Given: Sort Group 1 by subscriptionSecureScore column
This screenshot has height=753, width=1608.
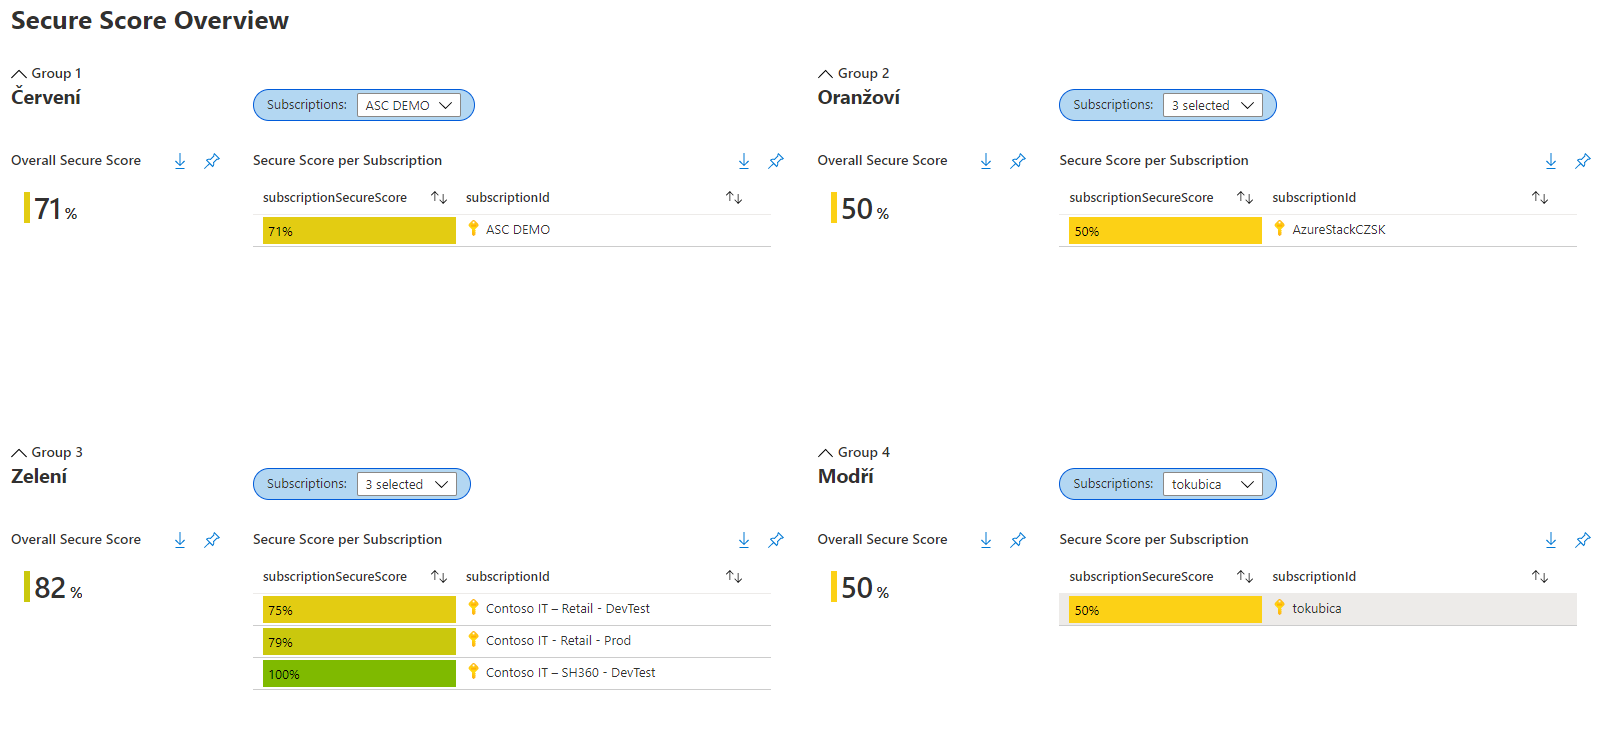Looking at the screenshot, I should pos(438,198).
